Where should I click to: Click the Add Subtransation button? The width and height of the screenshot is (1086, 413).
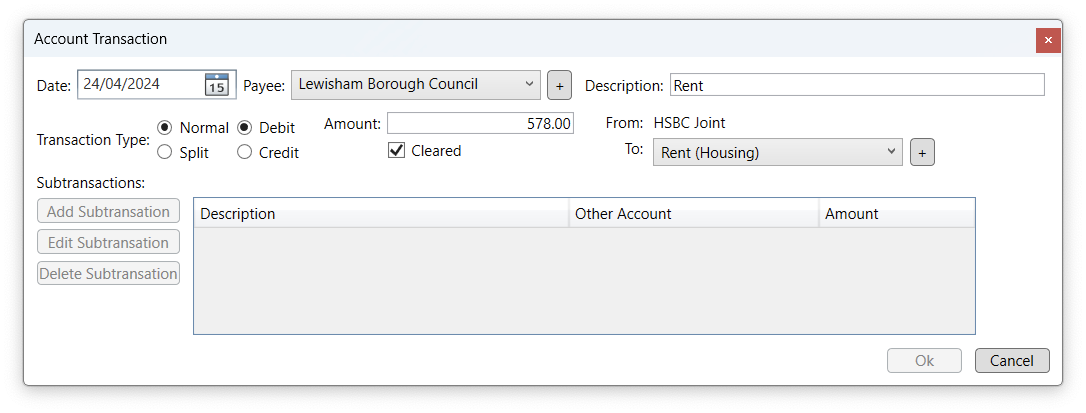click(x=108, y=211)
